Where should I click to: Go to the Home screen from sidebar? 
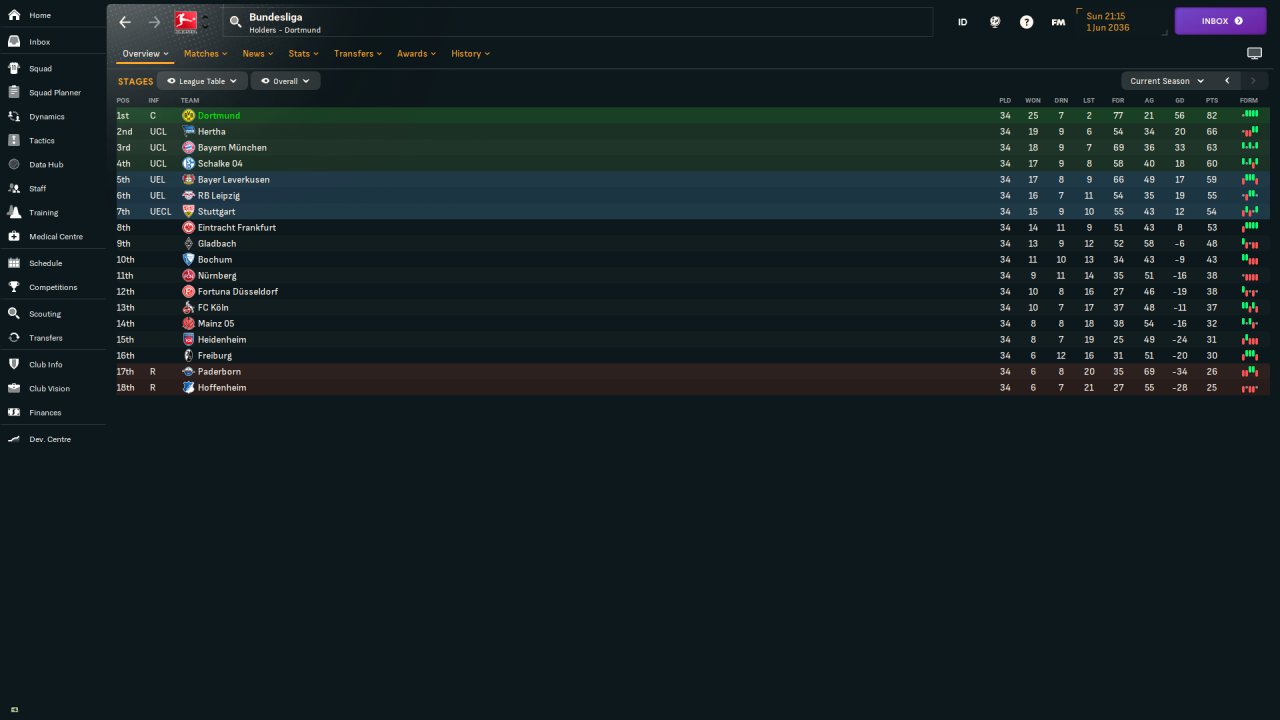pyautogui.click(x=40, y=16)
